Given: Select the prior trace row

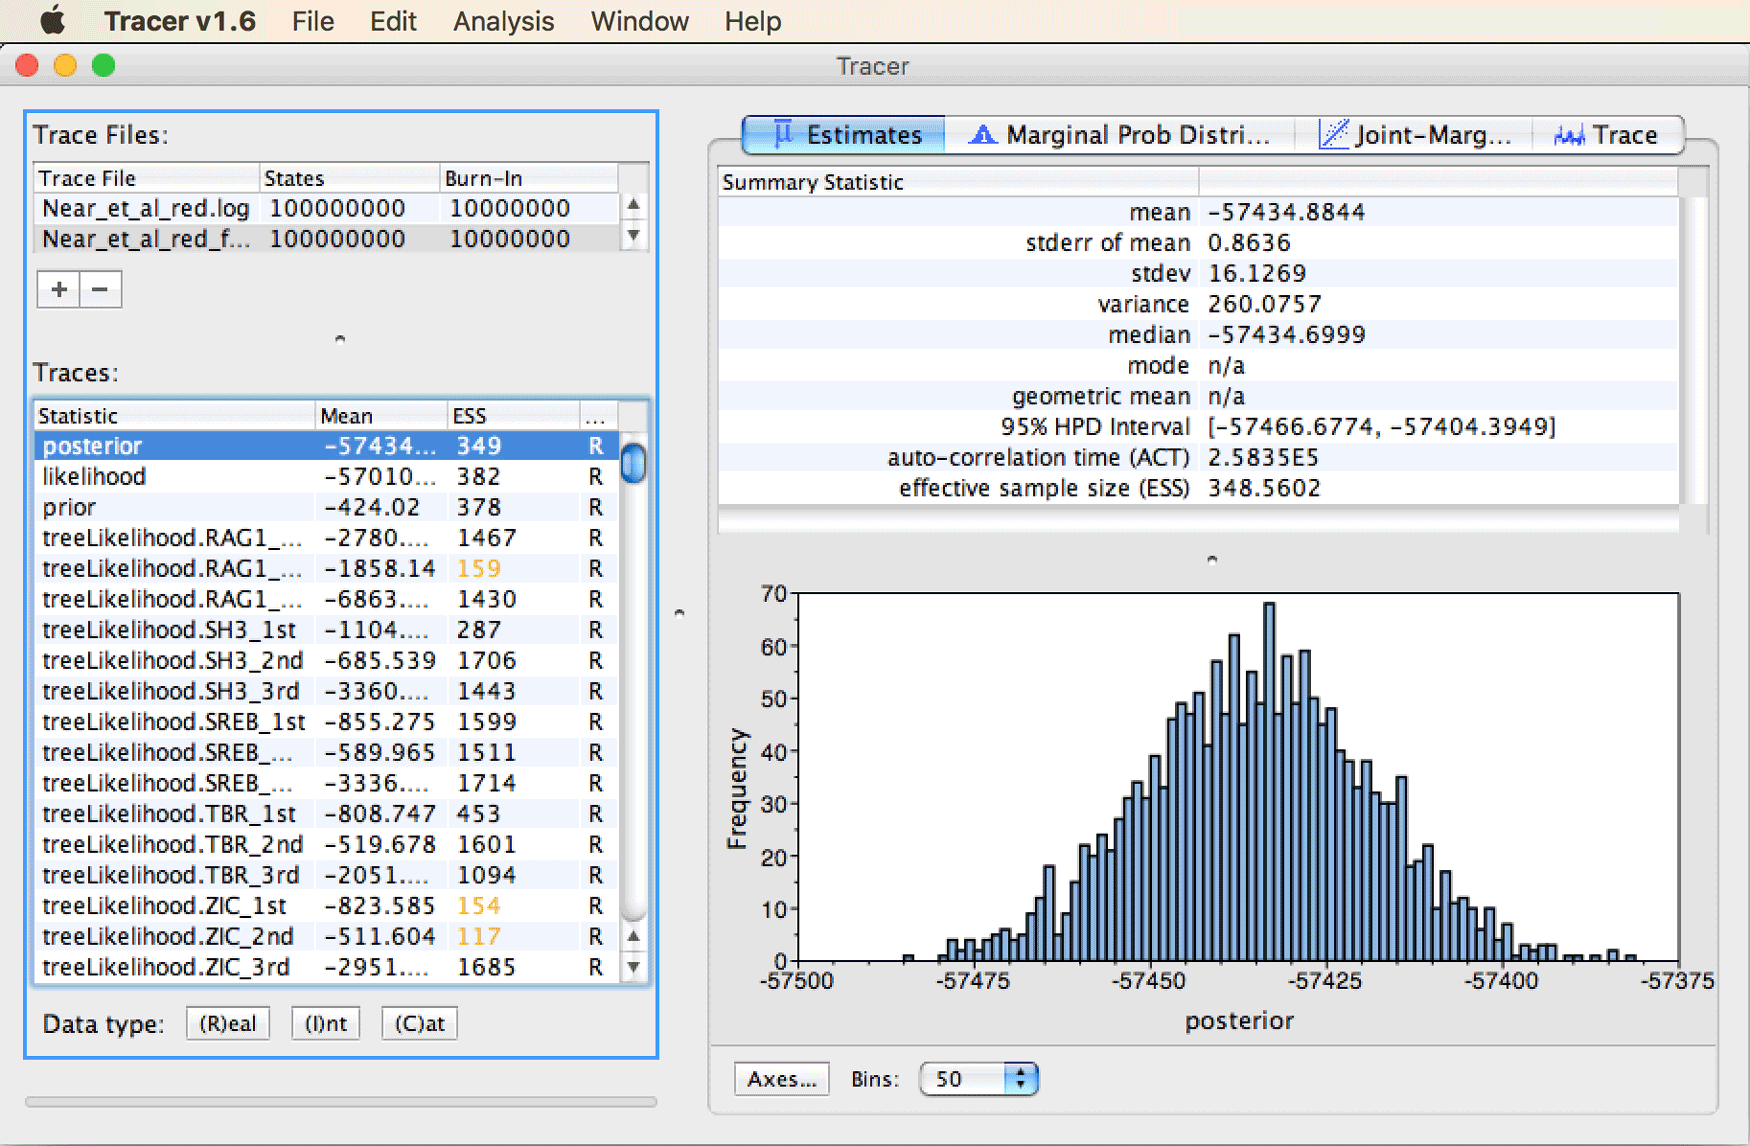Looking at the screenshot, I should [x=326, y=507].
